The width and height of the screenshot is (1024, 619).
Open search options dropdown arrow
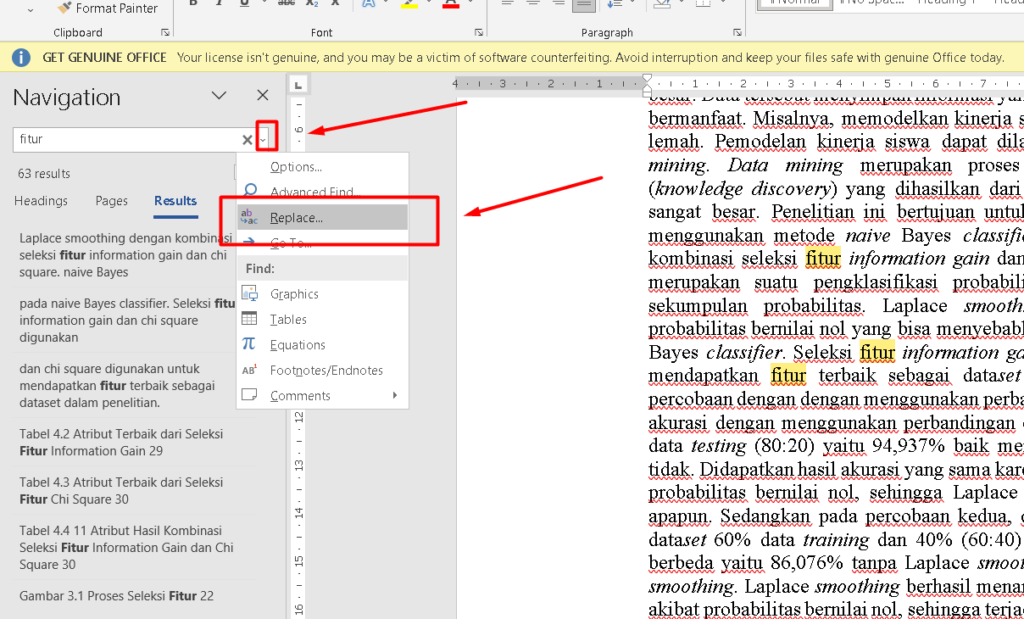(263, 140)
